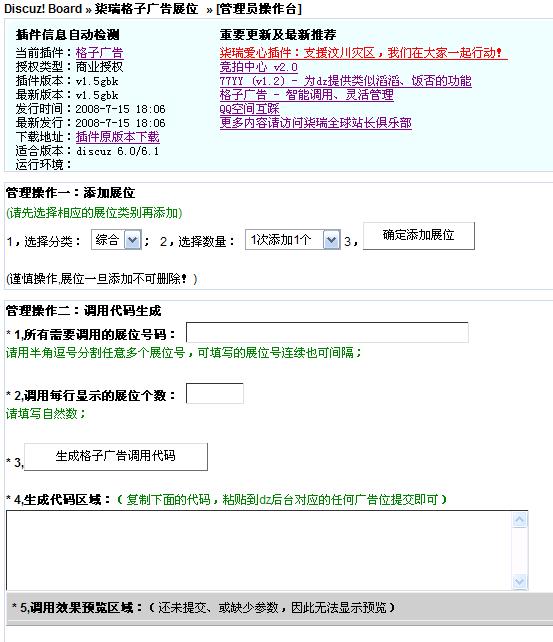Open the 格子广告 current plugin link
553x642 pixels.
pos(99,53)
